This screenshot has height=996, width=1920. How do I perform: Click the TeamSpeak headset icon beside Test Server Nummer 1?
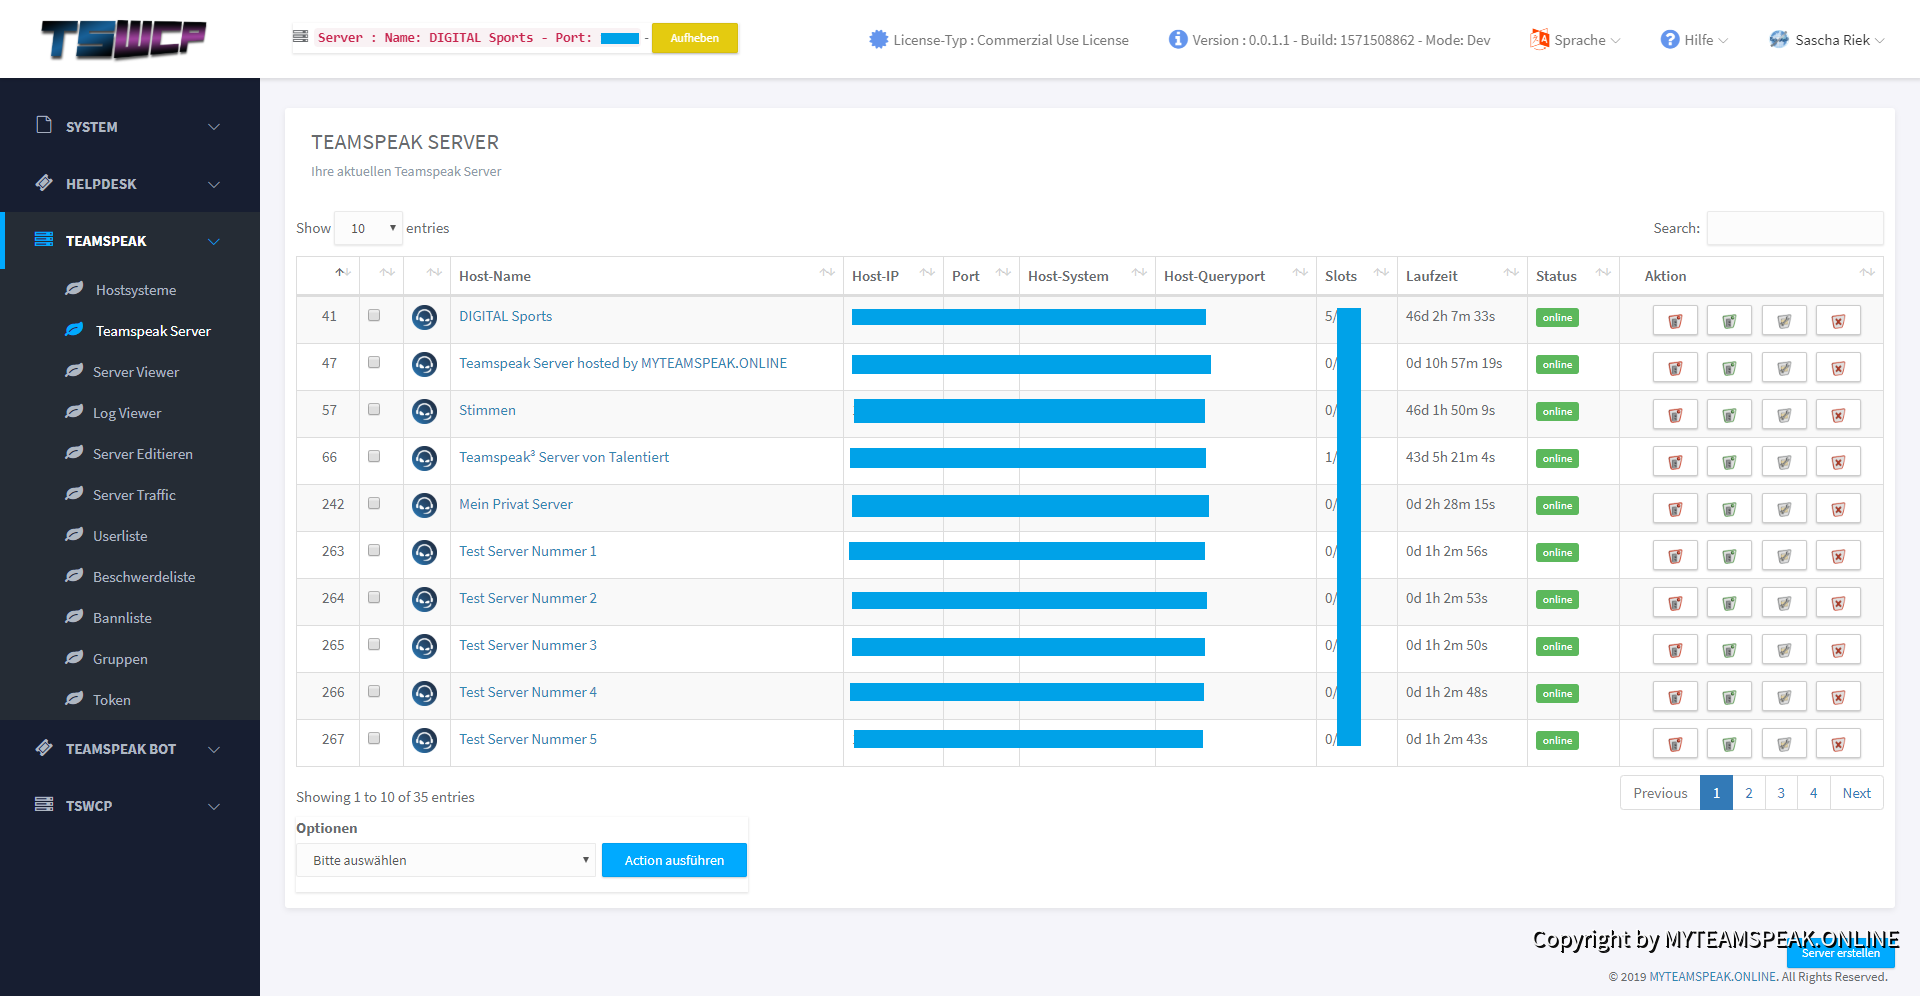click(424, 552)
